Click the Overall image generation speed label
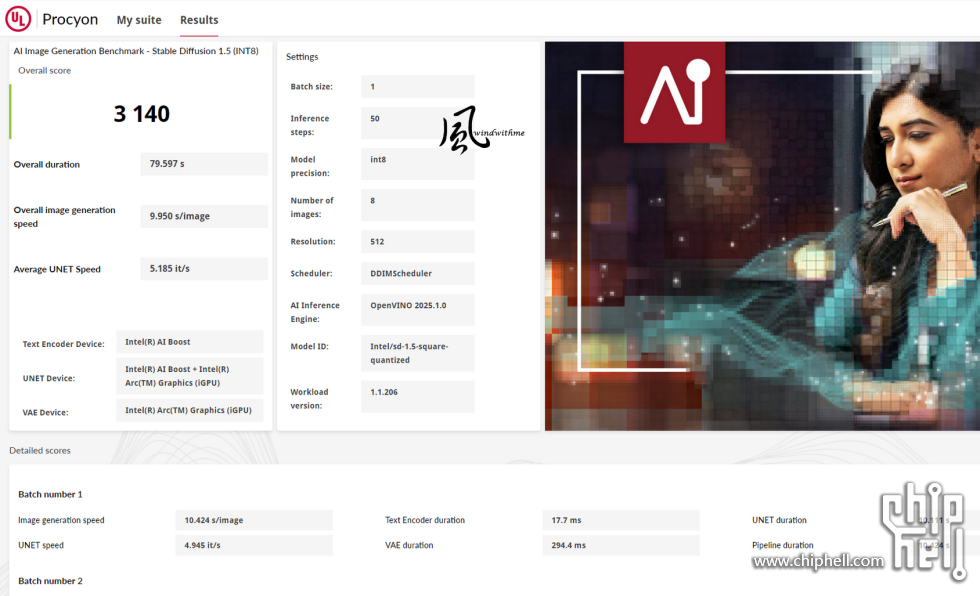The image size is (980, 596). [x=64, y=217]
